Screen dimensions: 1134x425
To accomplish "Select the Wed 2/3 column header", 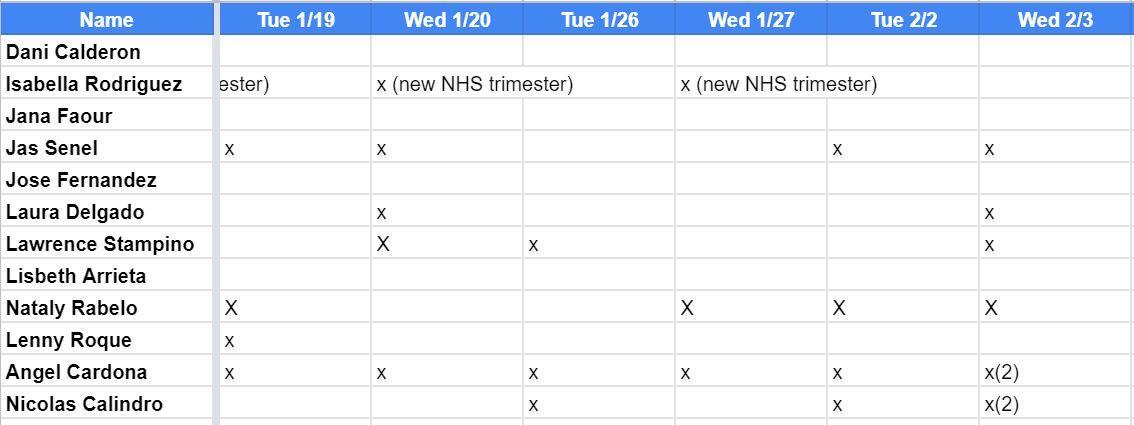I will (1055, 20).
